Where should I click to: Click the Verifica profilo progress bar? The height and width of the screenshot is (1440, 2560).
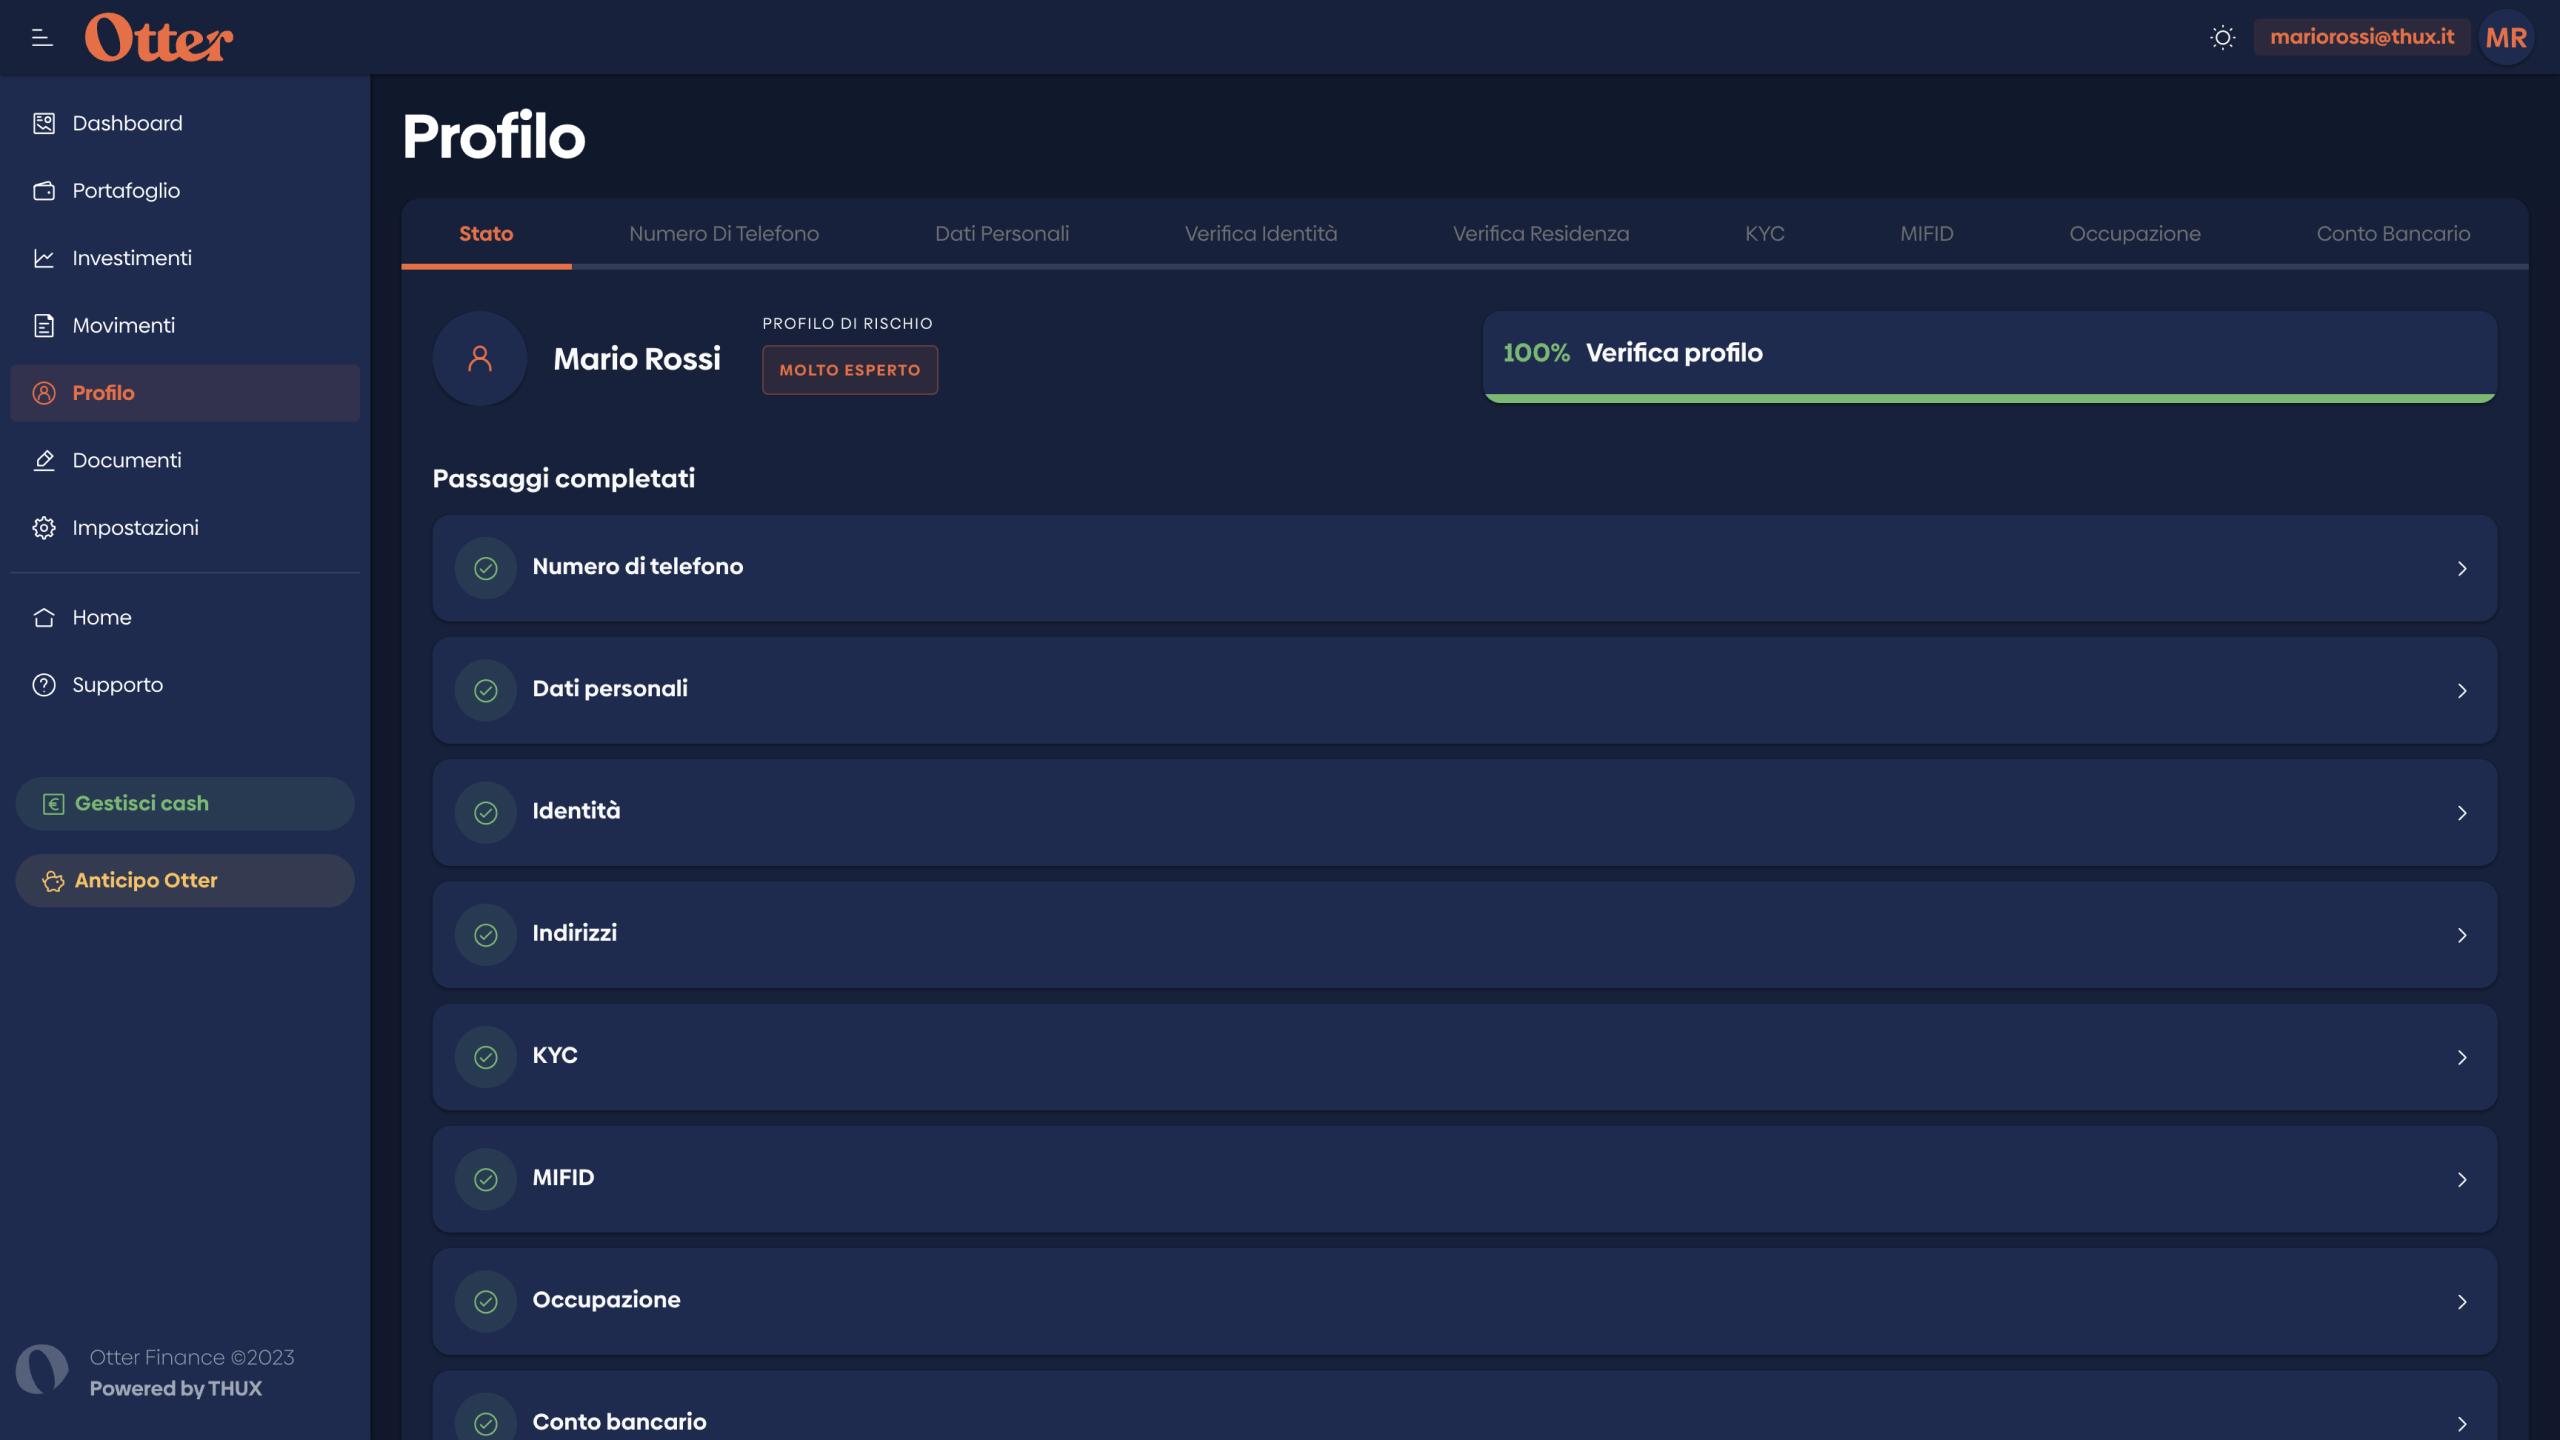click(x=1989, y=398)
